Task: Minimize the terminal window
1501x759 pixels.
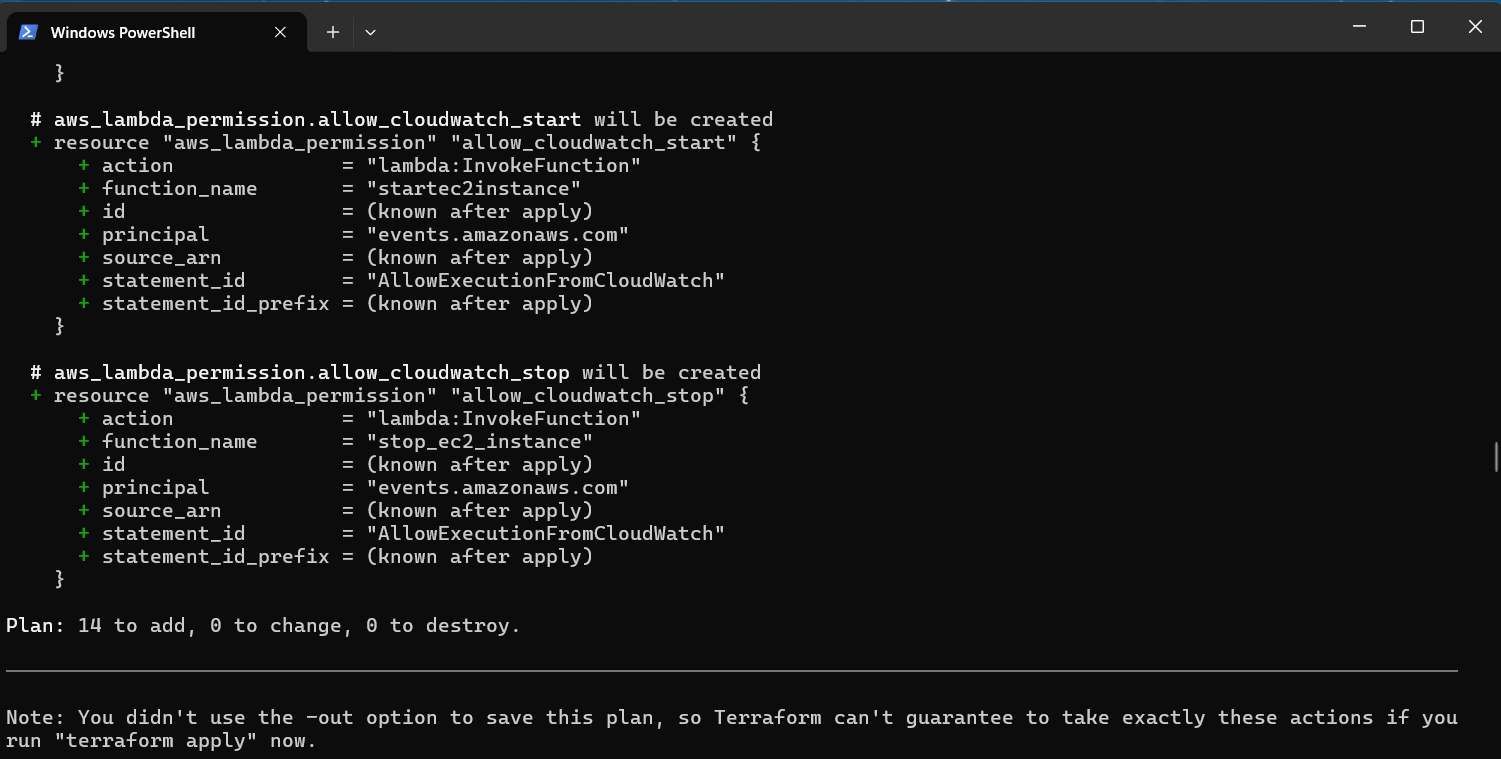Action: pos(1358,27)
